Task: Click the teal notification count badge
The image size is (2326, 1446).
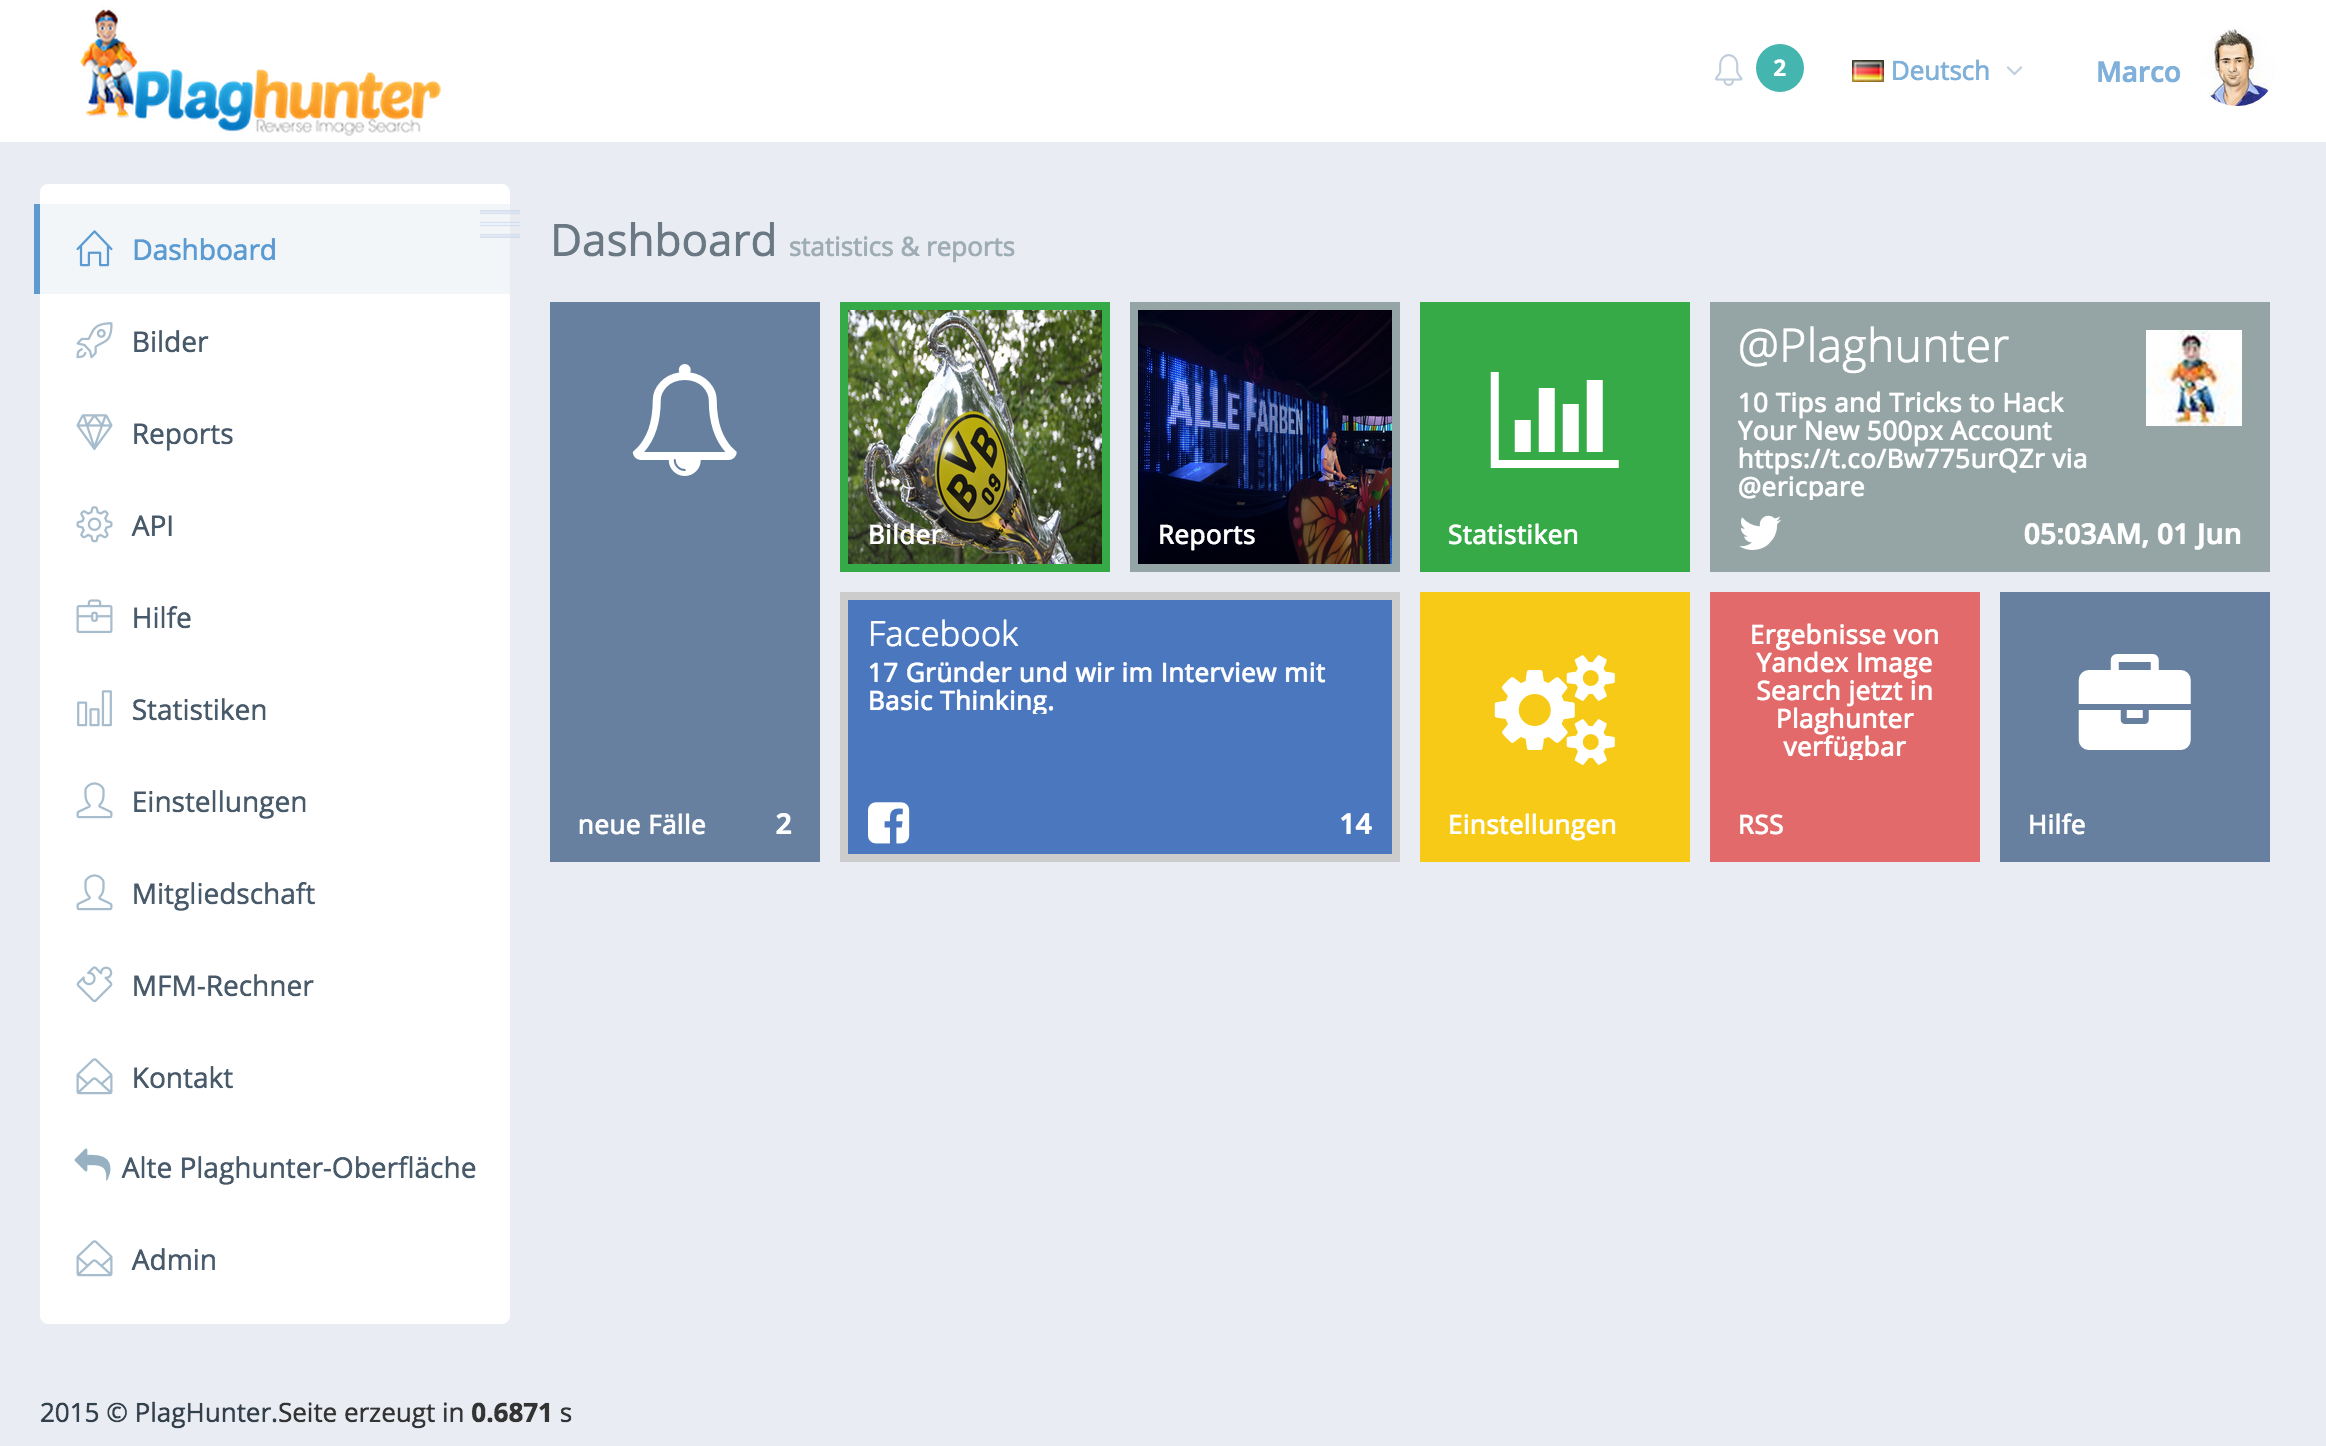Action: coord(1780,68)
